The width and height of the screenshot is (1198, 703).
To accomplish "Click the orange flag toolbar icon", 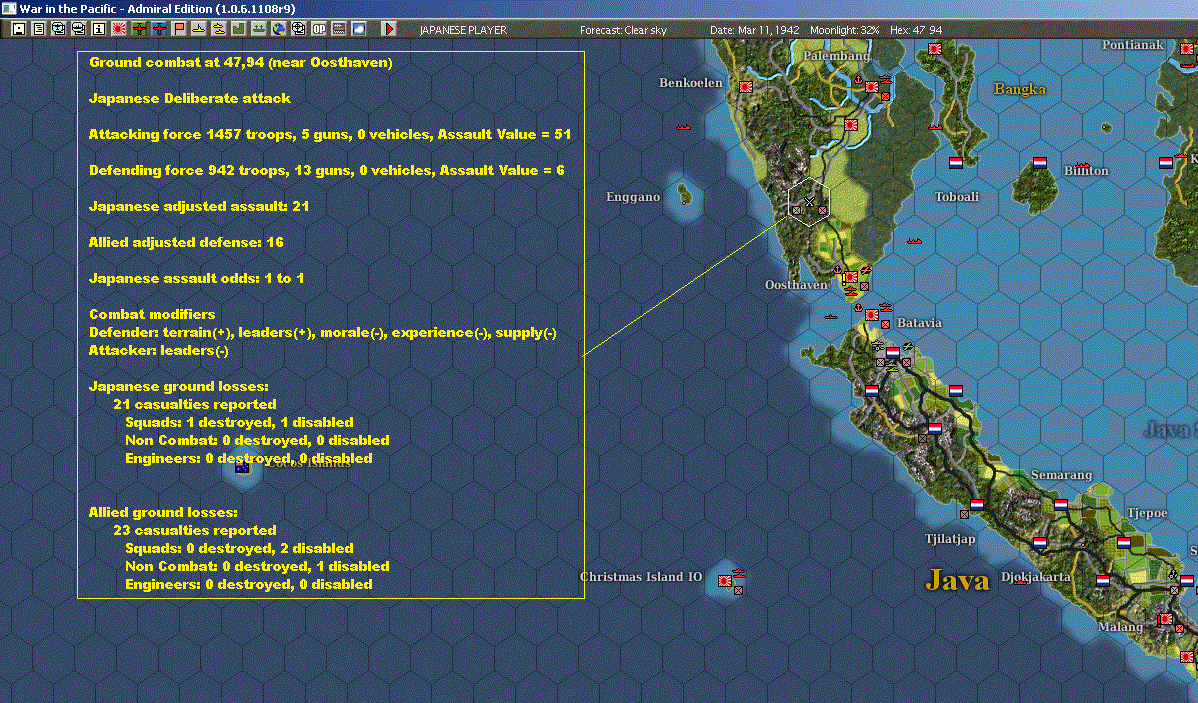I will (179, 29).
